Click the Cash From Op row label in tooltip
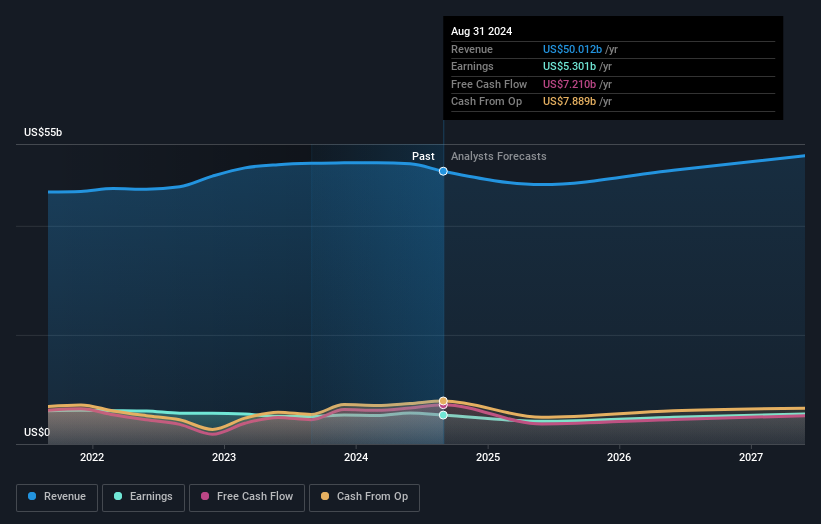821x524 pixels. (486, 102)
